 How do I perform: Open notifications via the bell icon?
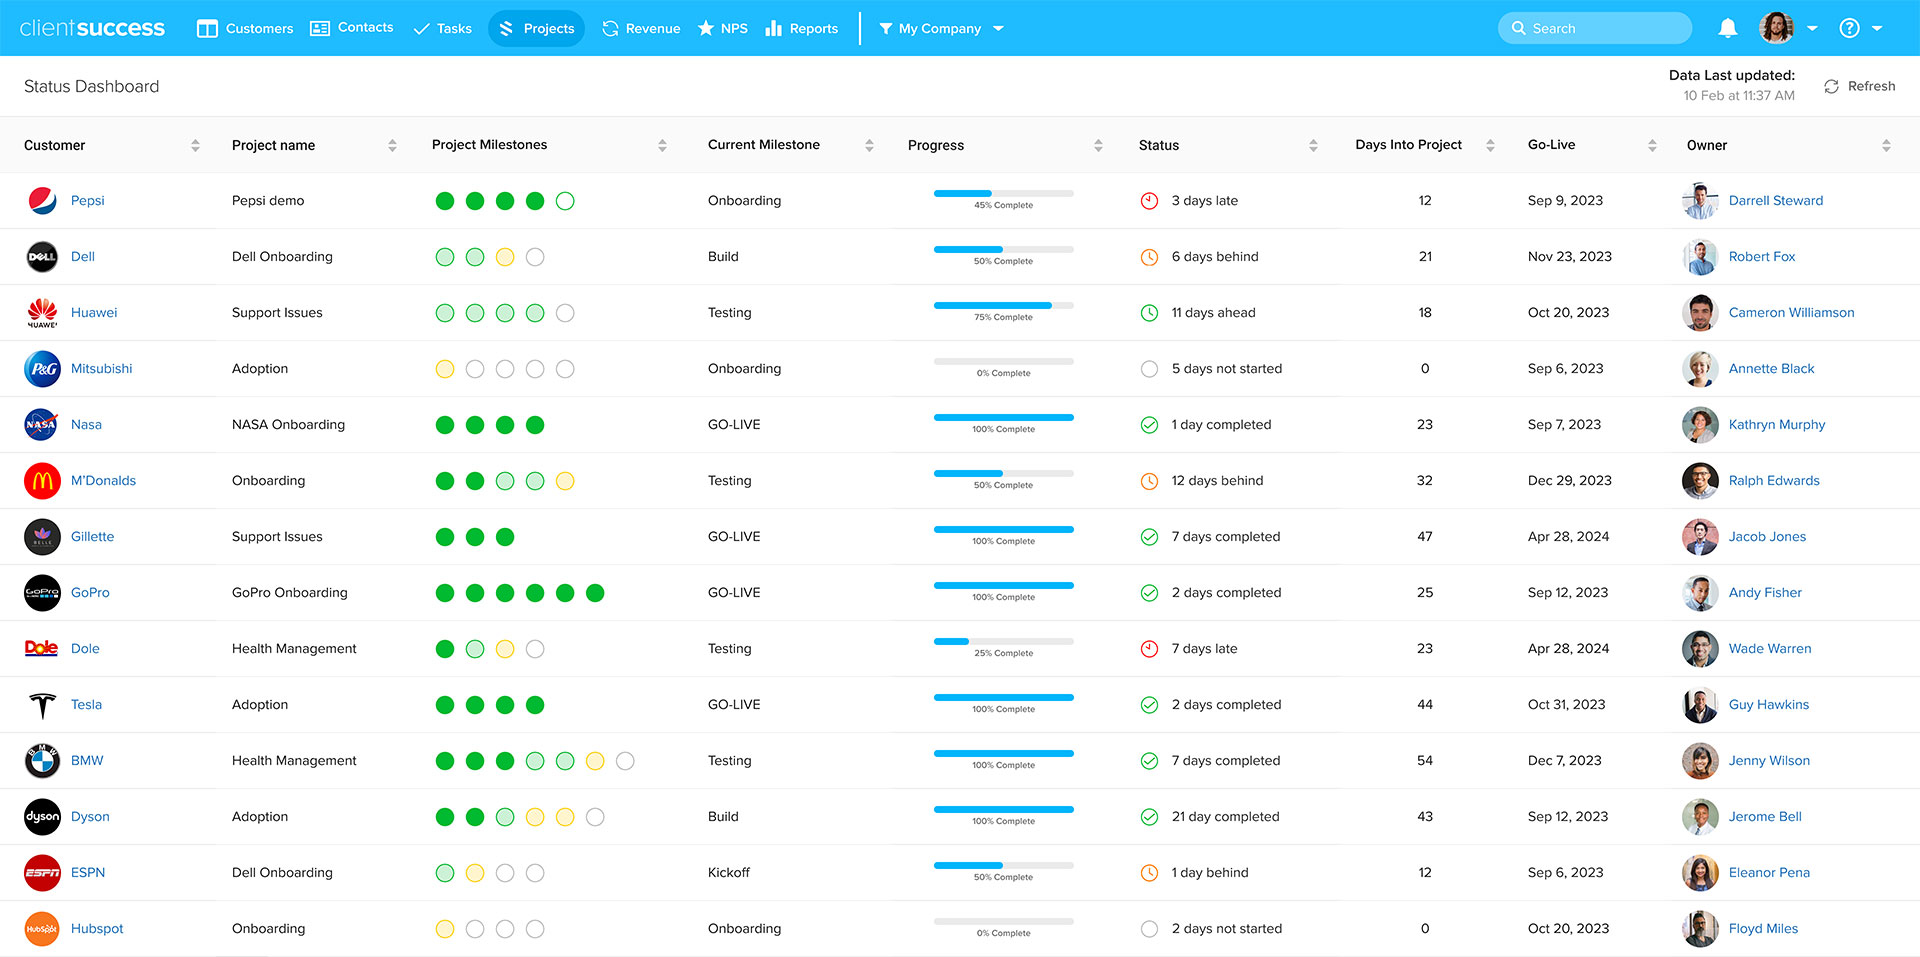tap(1727, 28)
